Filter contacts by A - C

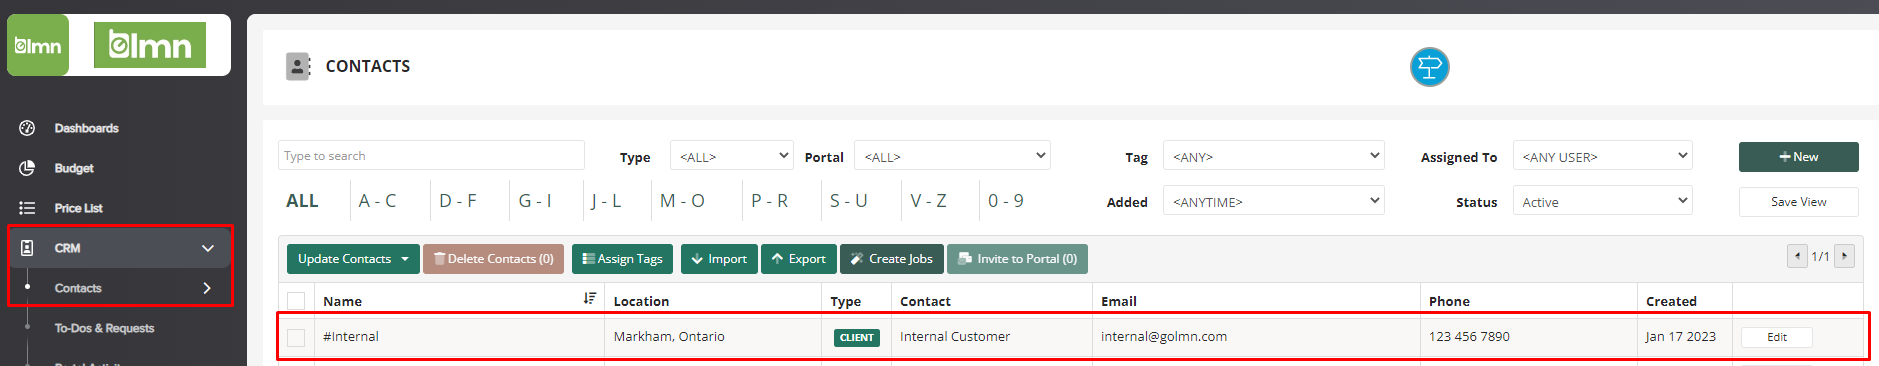point(377,201)
